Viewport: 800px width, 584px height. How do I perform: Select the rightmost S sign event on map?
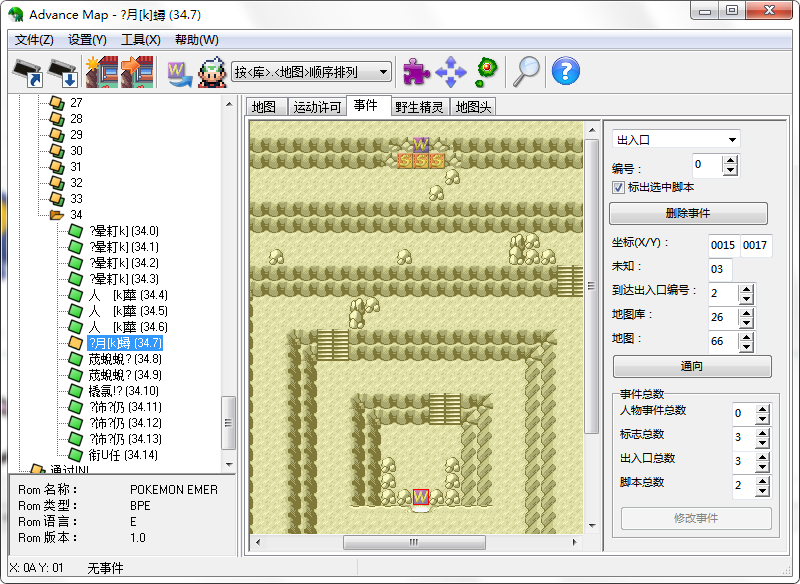coord(436,161)
